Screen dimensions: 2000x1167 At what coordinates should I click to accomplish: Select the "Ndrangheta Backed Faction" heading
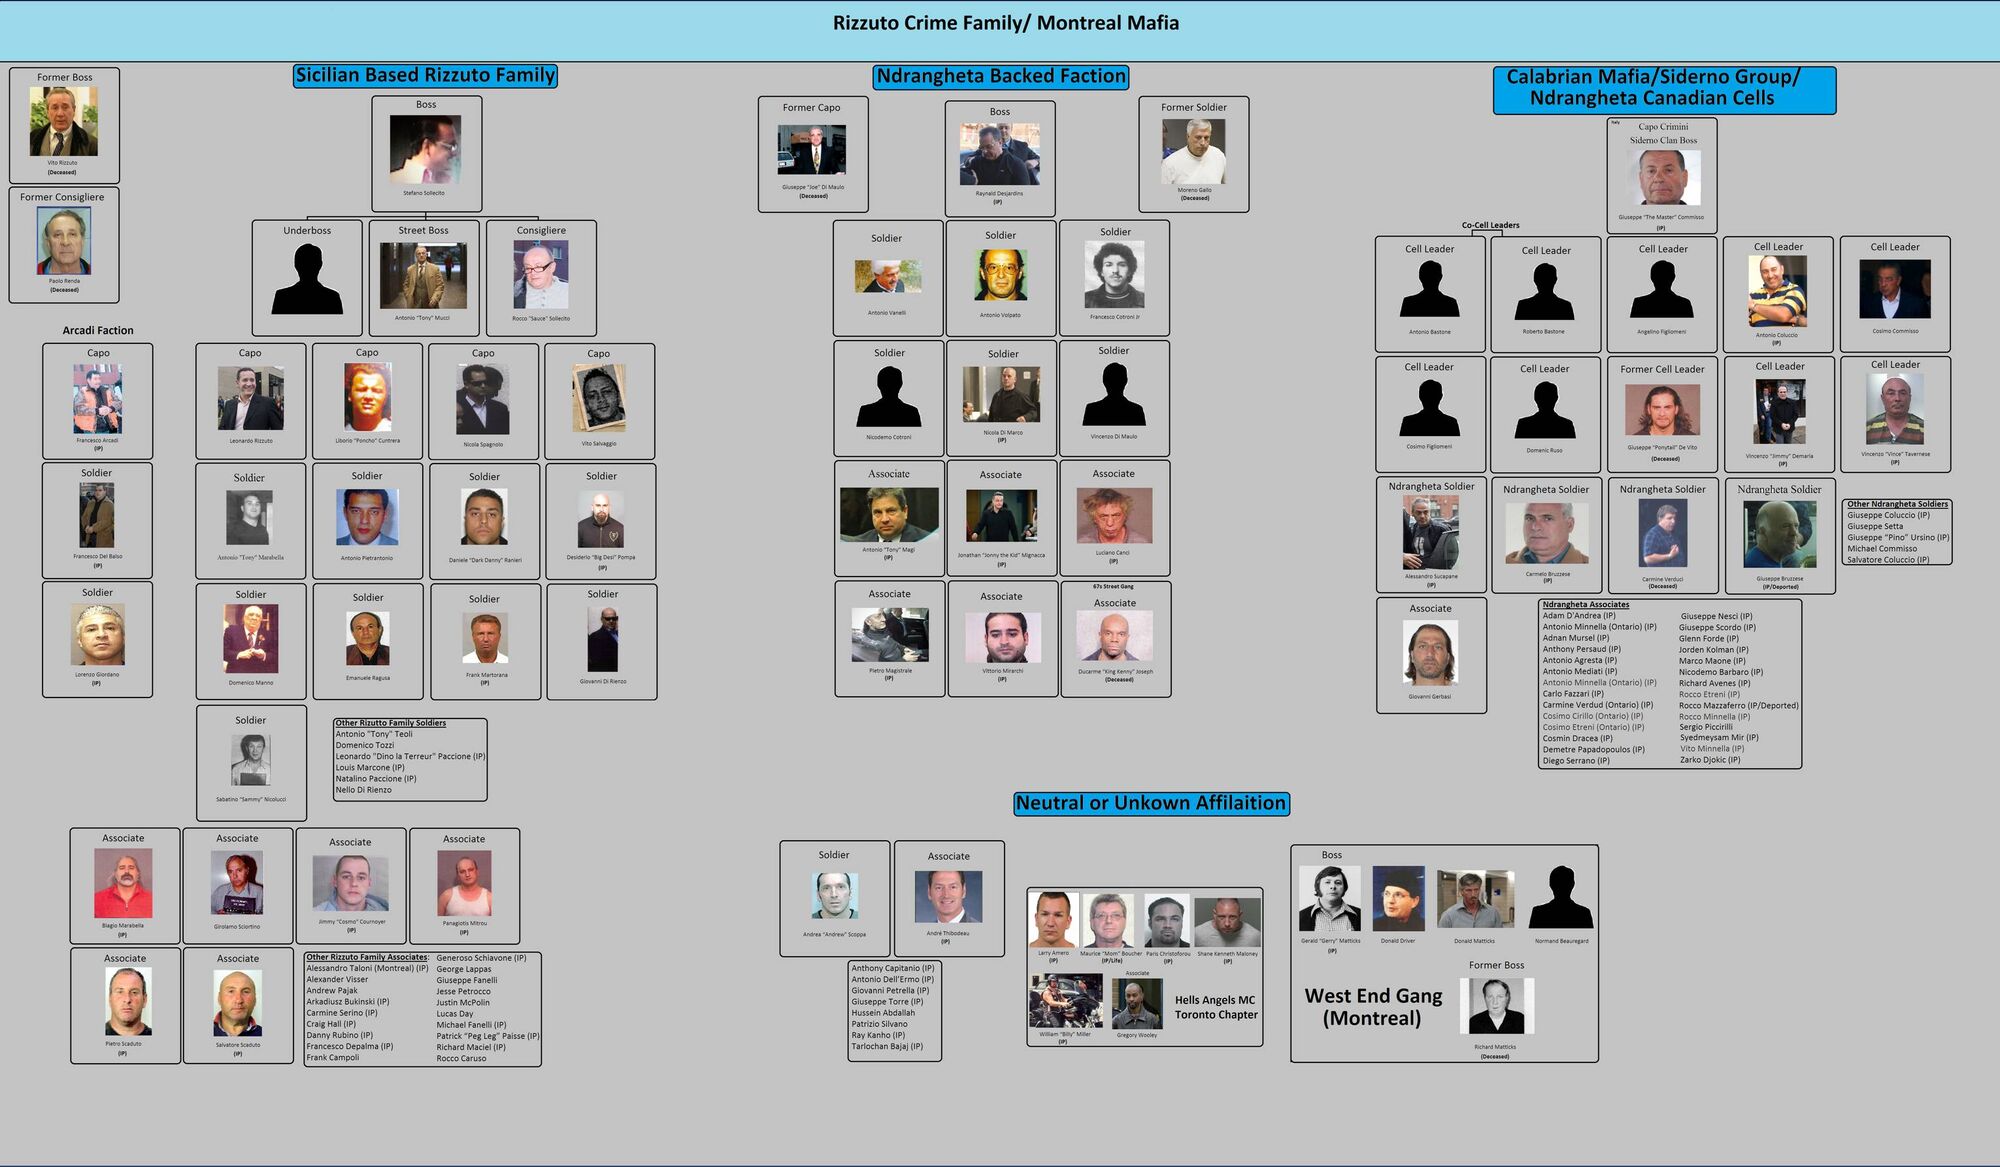(1001, 76)
